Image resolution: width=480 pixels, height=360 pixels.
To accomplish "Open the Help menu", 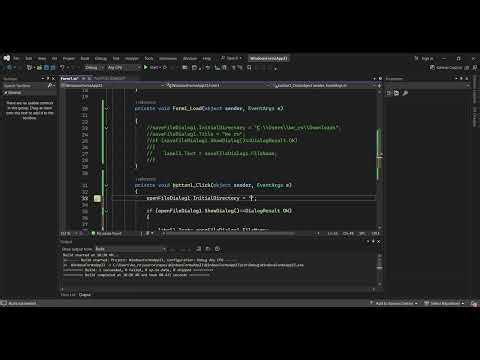I will coord(207,58).
